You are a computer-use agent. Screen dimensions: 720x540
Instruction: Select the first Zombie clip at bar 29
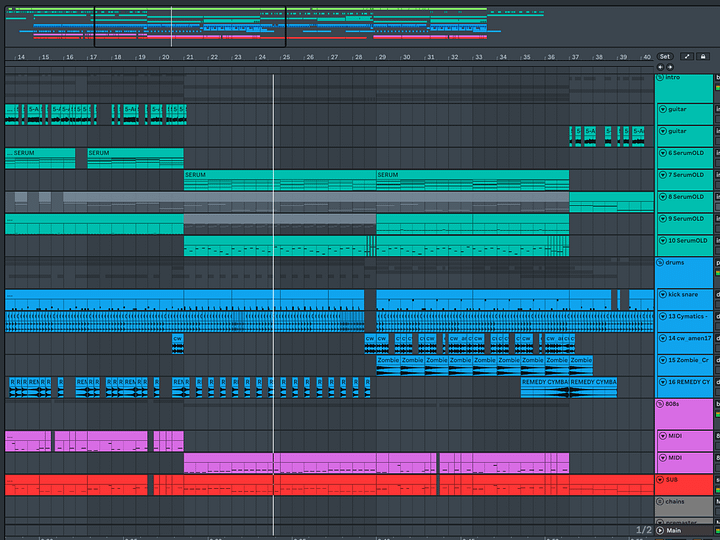click(388, 365)
